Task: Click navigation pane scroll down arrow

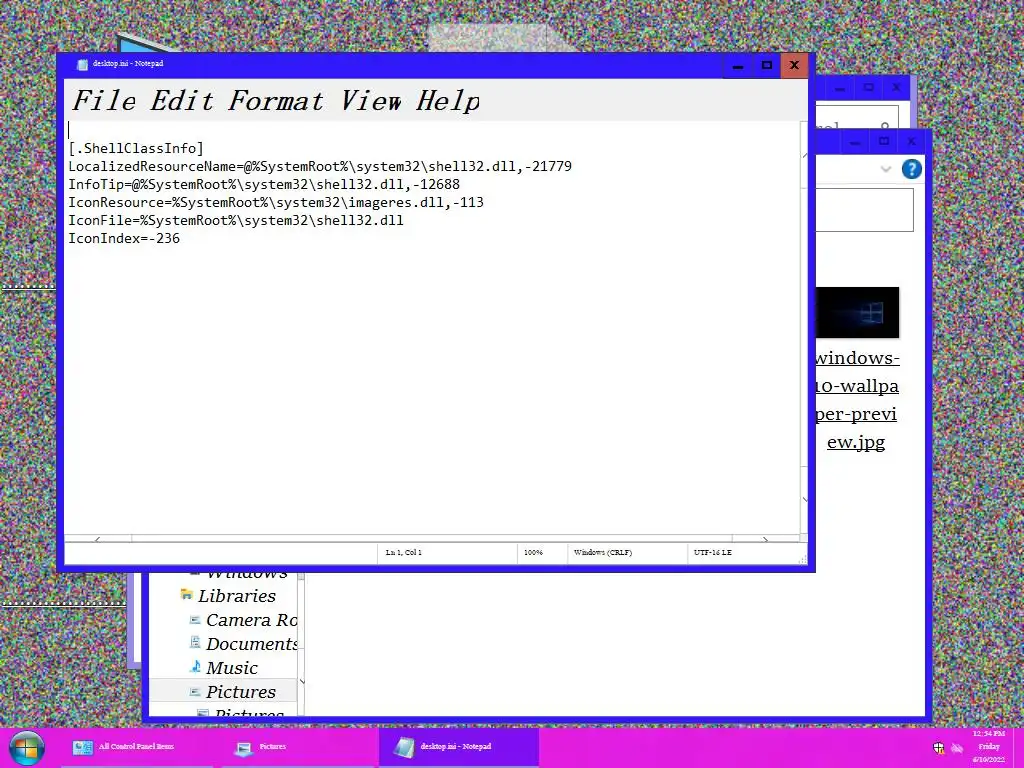Action: coord(302,682)
